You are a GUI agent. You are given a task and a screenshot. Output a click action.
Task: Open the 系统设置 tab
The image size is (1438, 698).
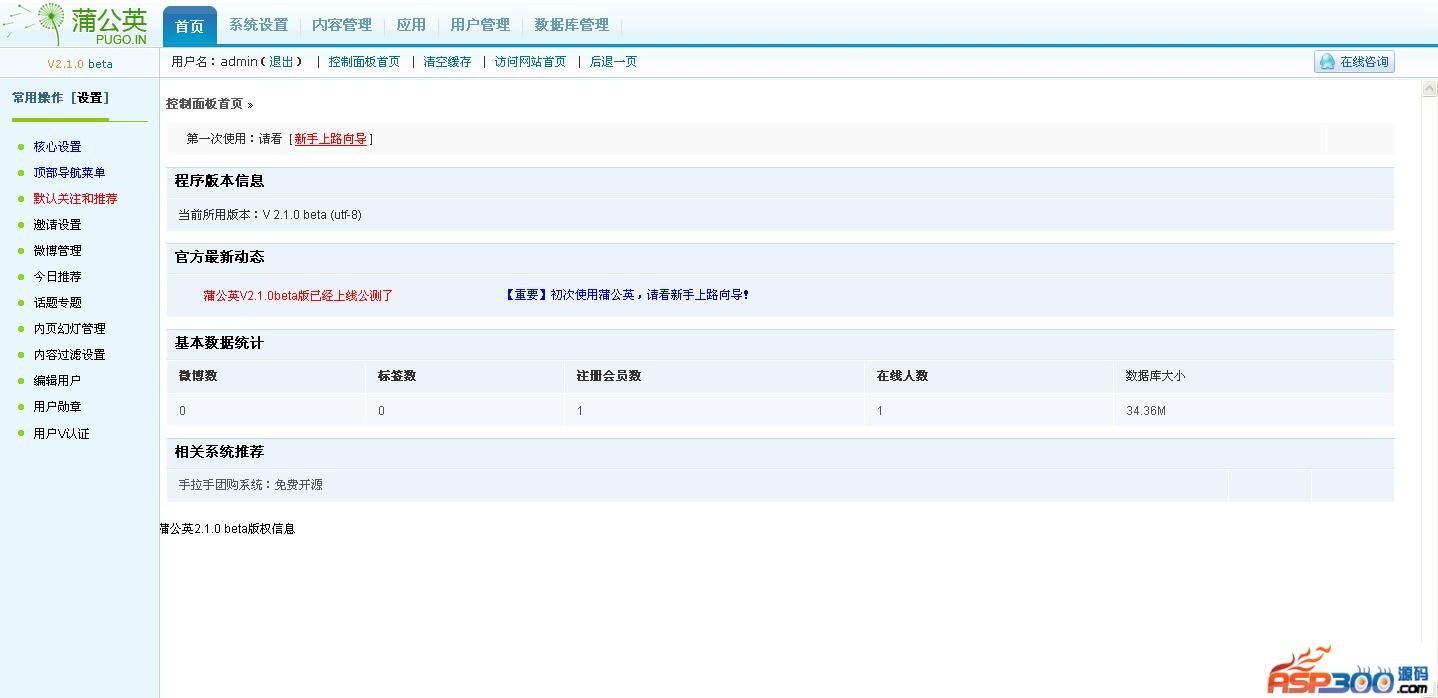tap(258, 25)
